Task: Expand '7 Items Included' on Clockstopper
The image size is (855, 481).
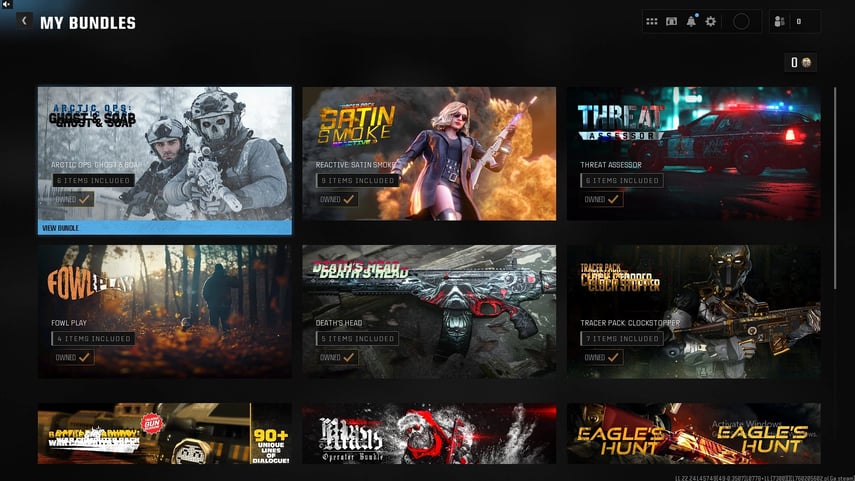Action: point(621,339)
